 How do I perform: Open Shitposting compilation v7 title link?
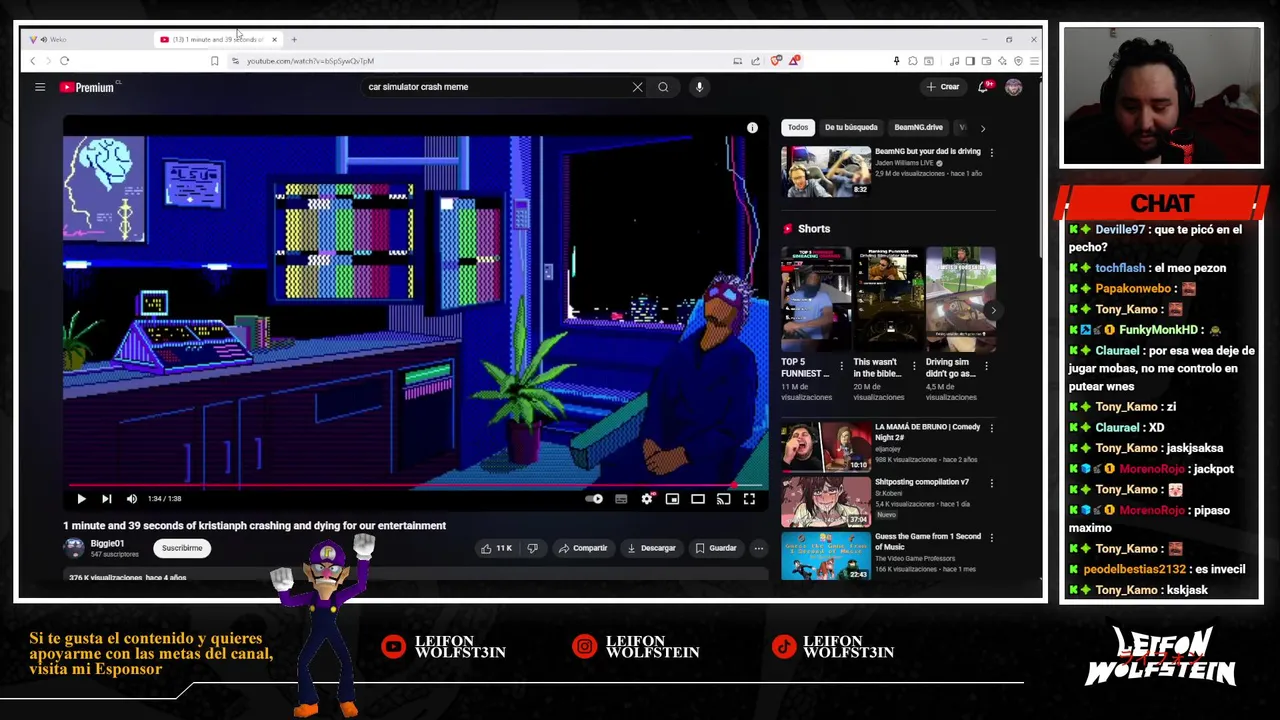[x=921, y=482]
